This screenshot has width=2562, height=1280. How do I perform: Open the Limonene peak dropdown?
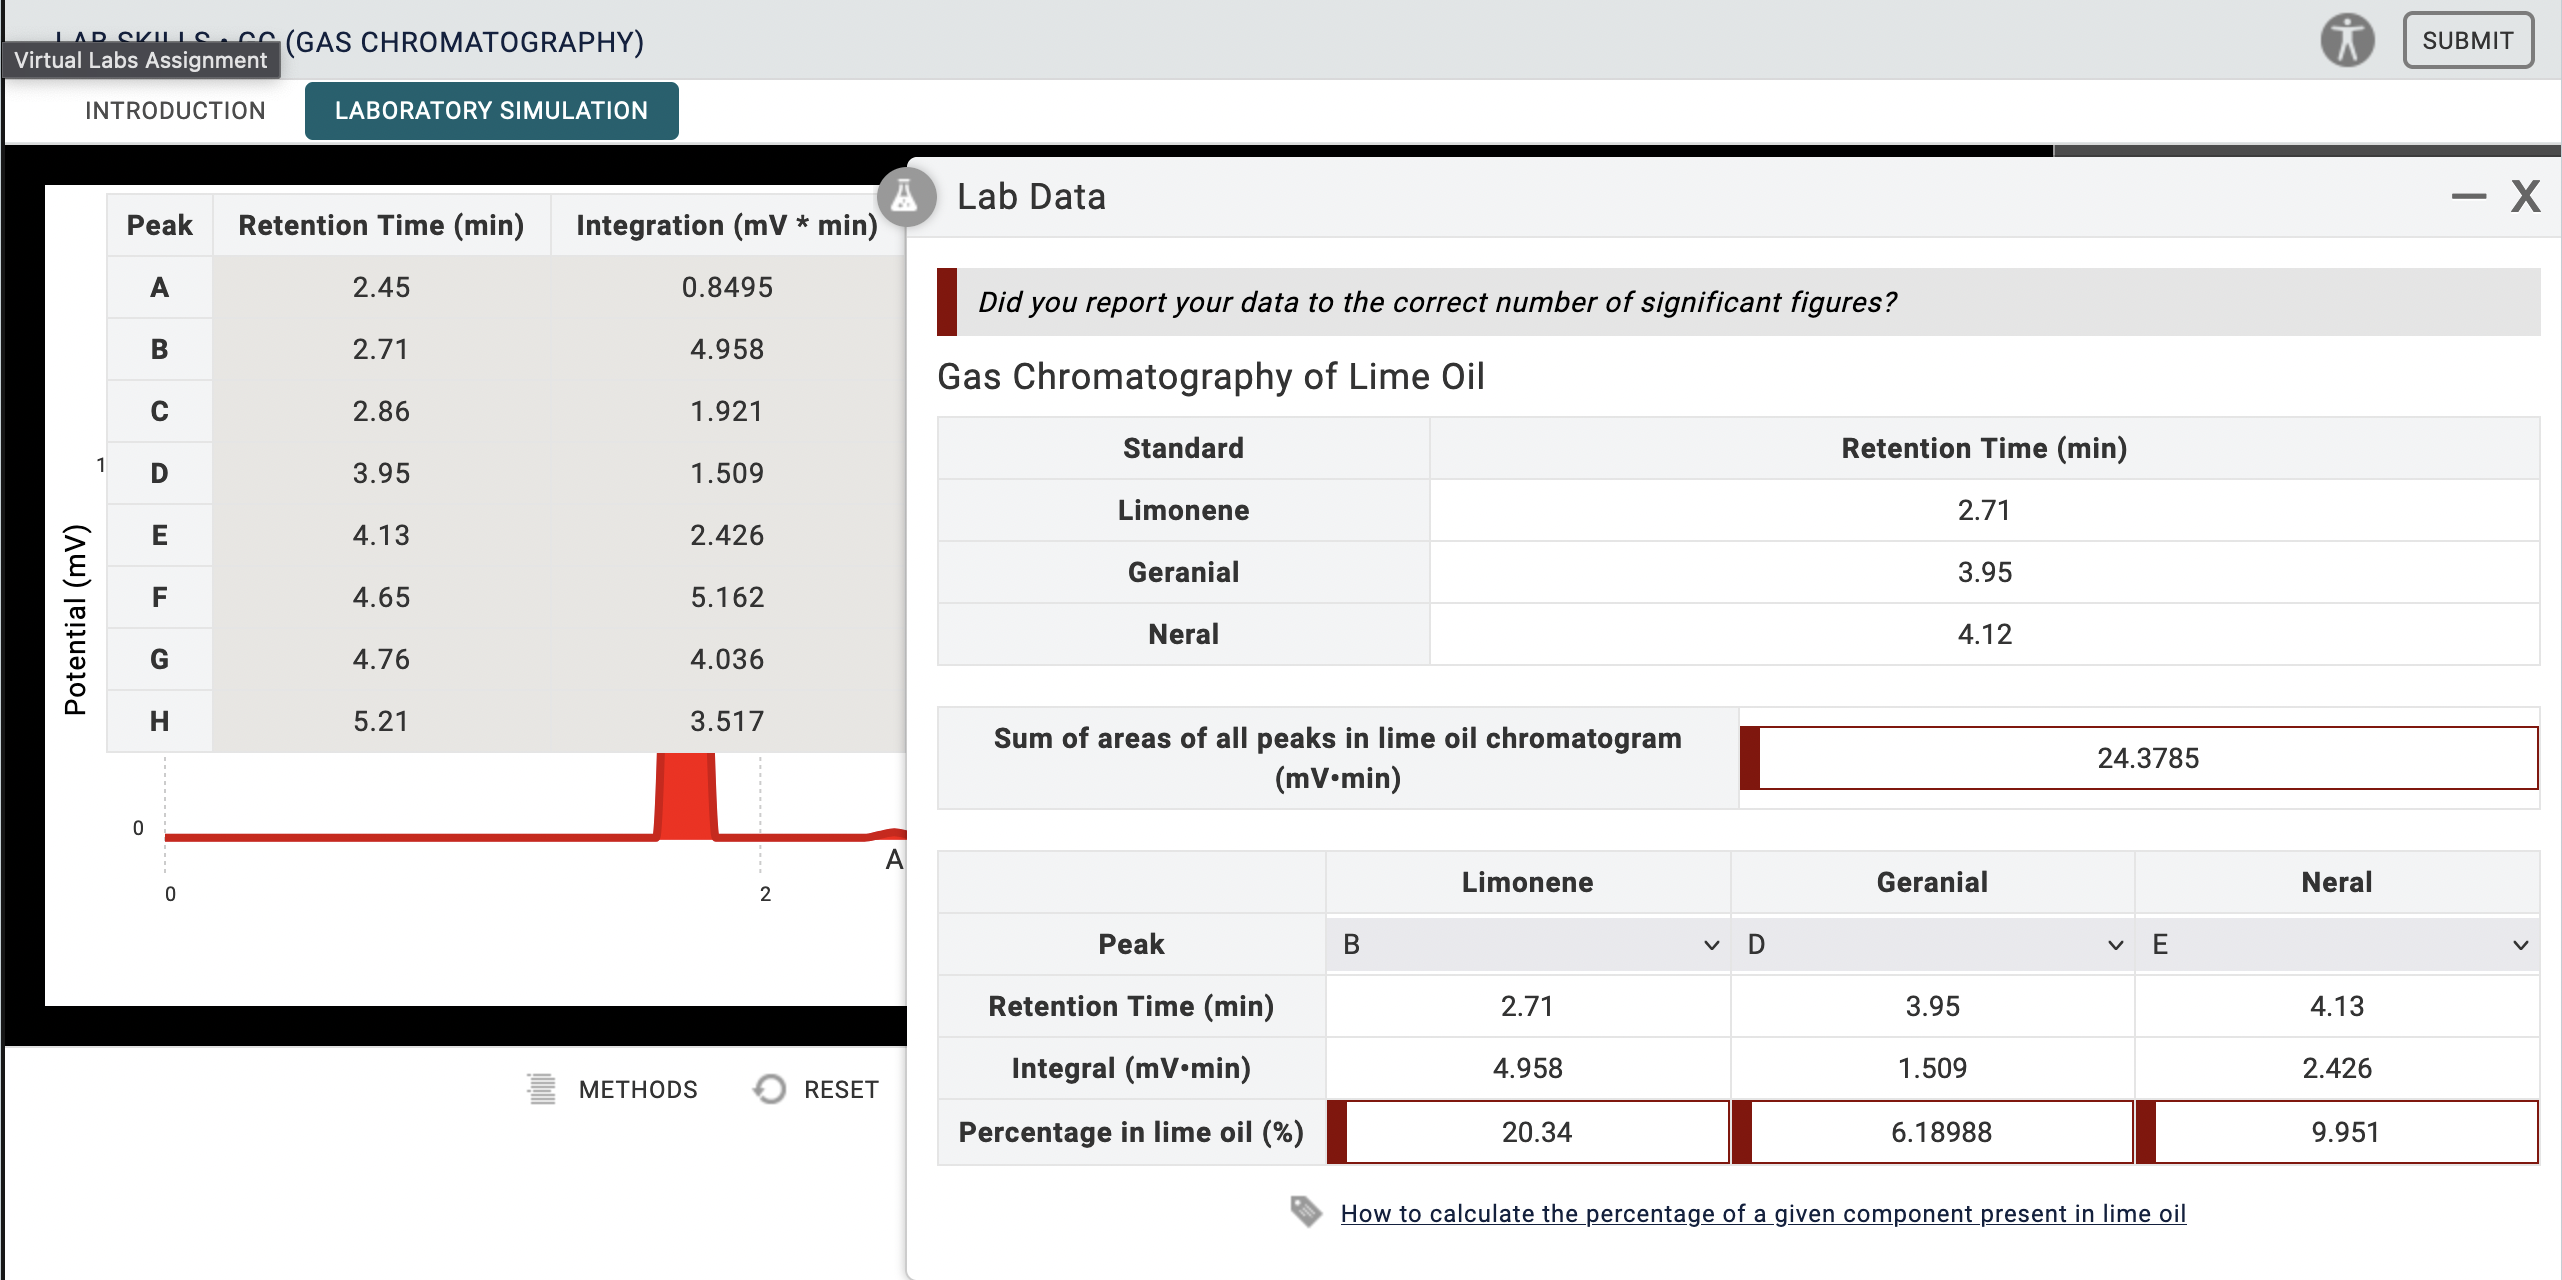(x=1527, y=944)
